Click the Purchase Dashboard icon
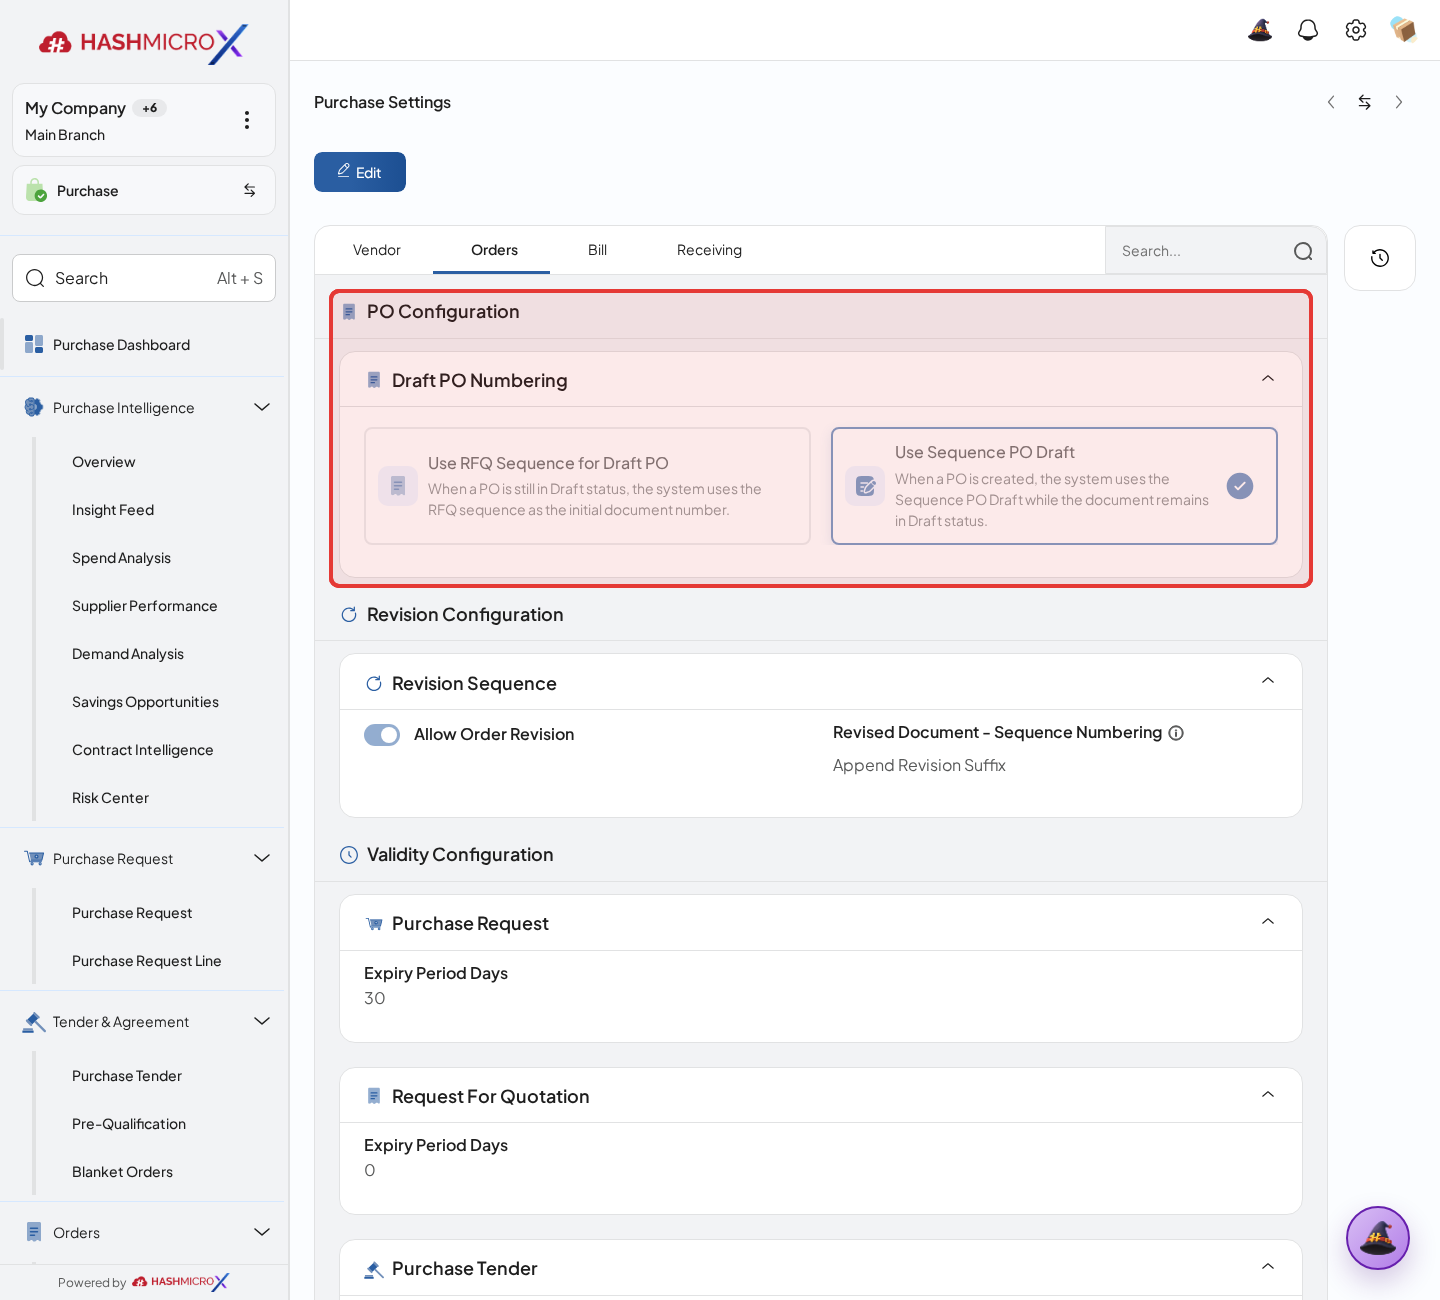Image resolution: width=1440 pixels, height=1300 pixels. [34, 344]
